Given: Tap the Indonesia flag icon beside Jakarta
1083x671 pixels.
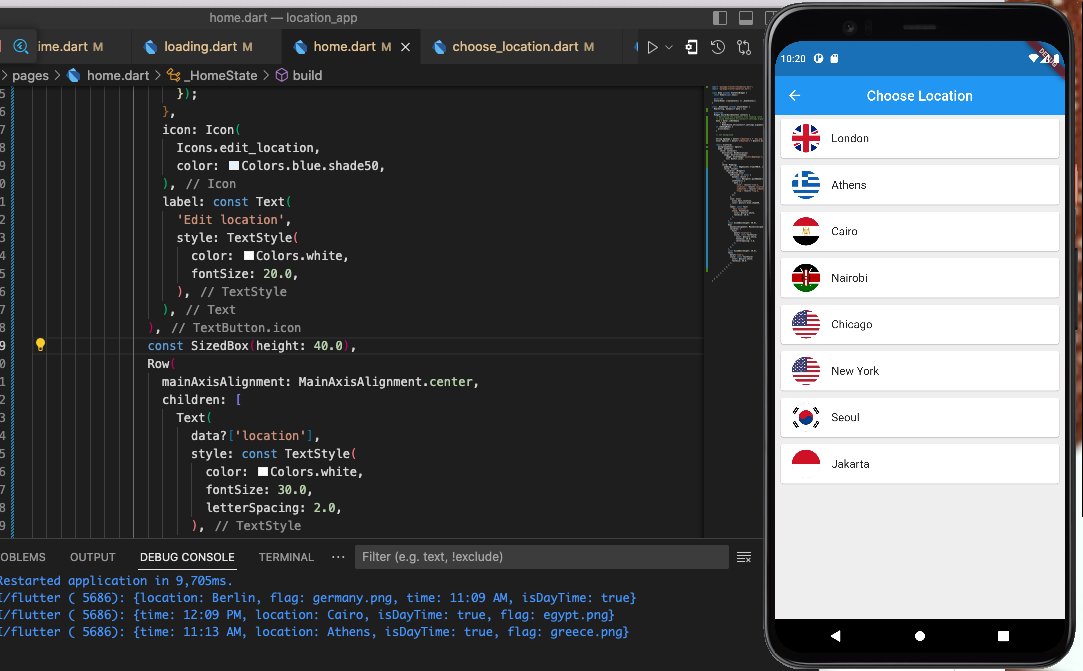Looking at the screenshot, I should coord(805,464).
